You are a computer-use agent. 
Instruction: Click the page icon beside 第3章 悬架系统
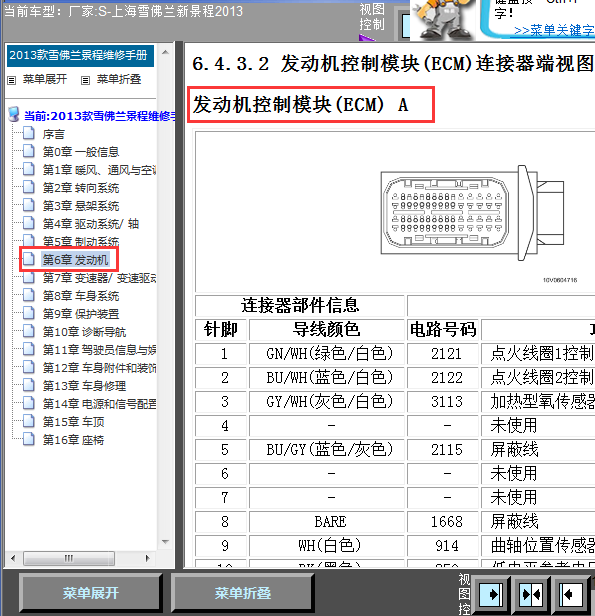29,205
